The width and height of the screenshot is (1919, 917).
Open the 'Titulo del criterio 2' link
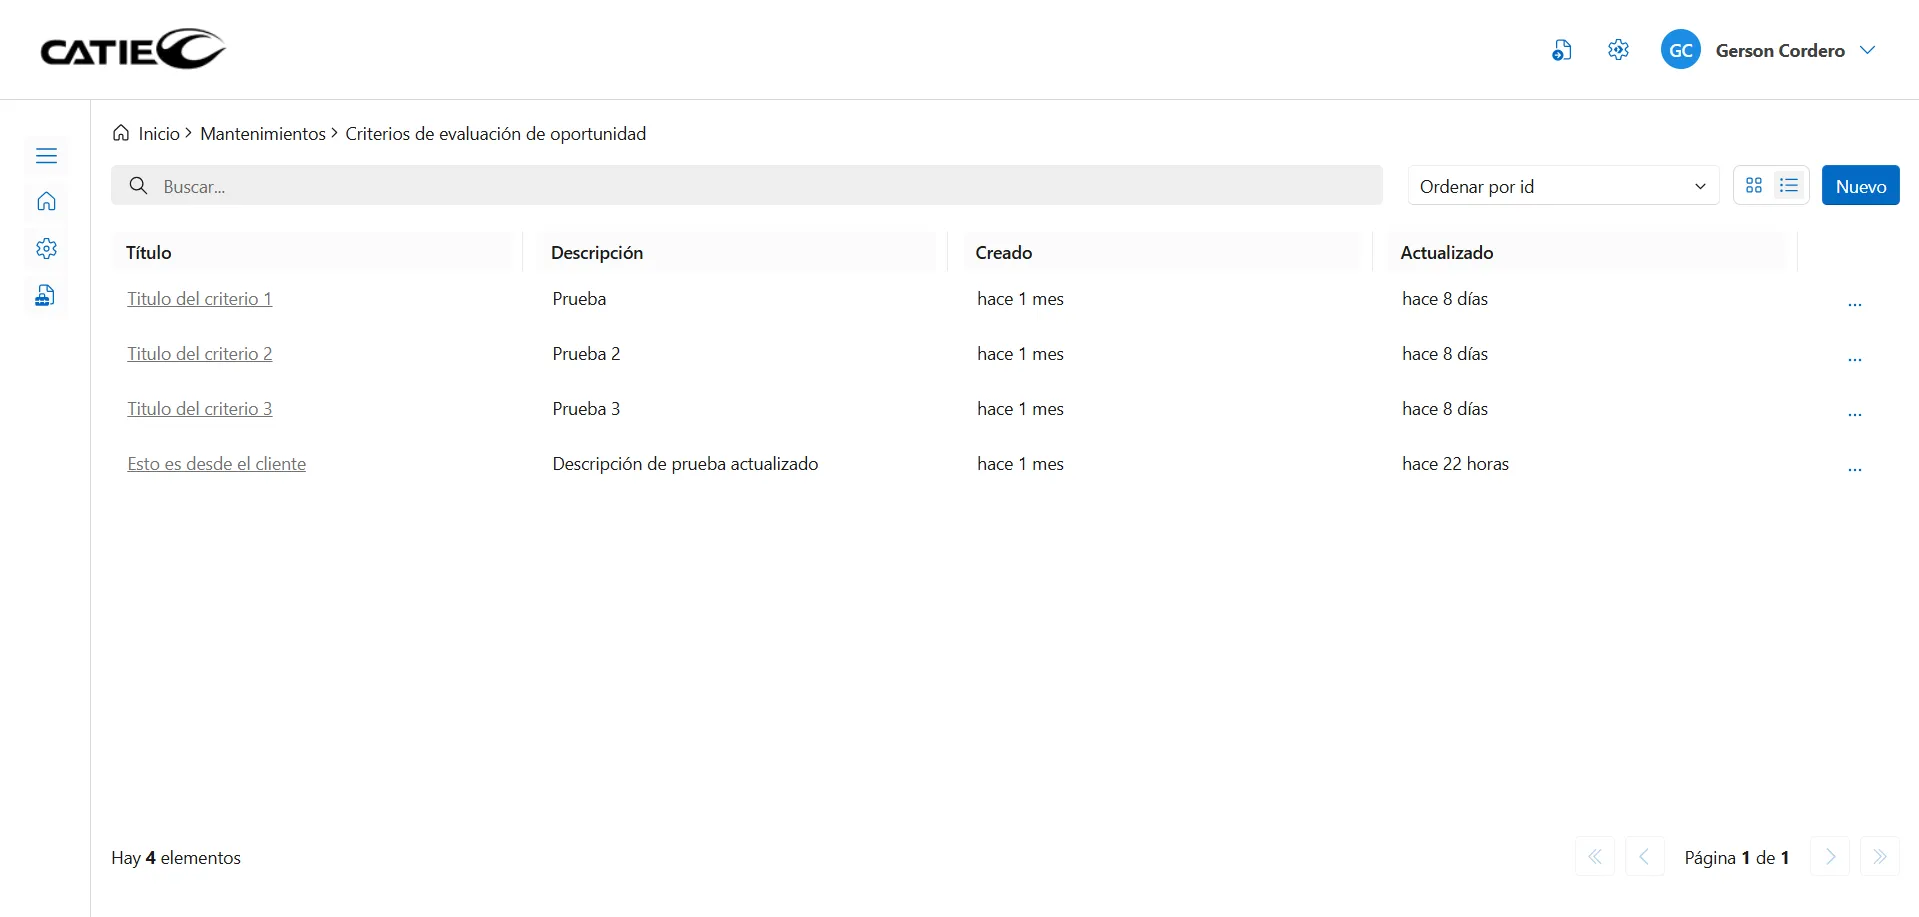point(200,354)
